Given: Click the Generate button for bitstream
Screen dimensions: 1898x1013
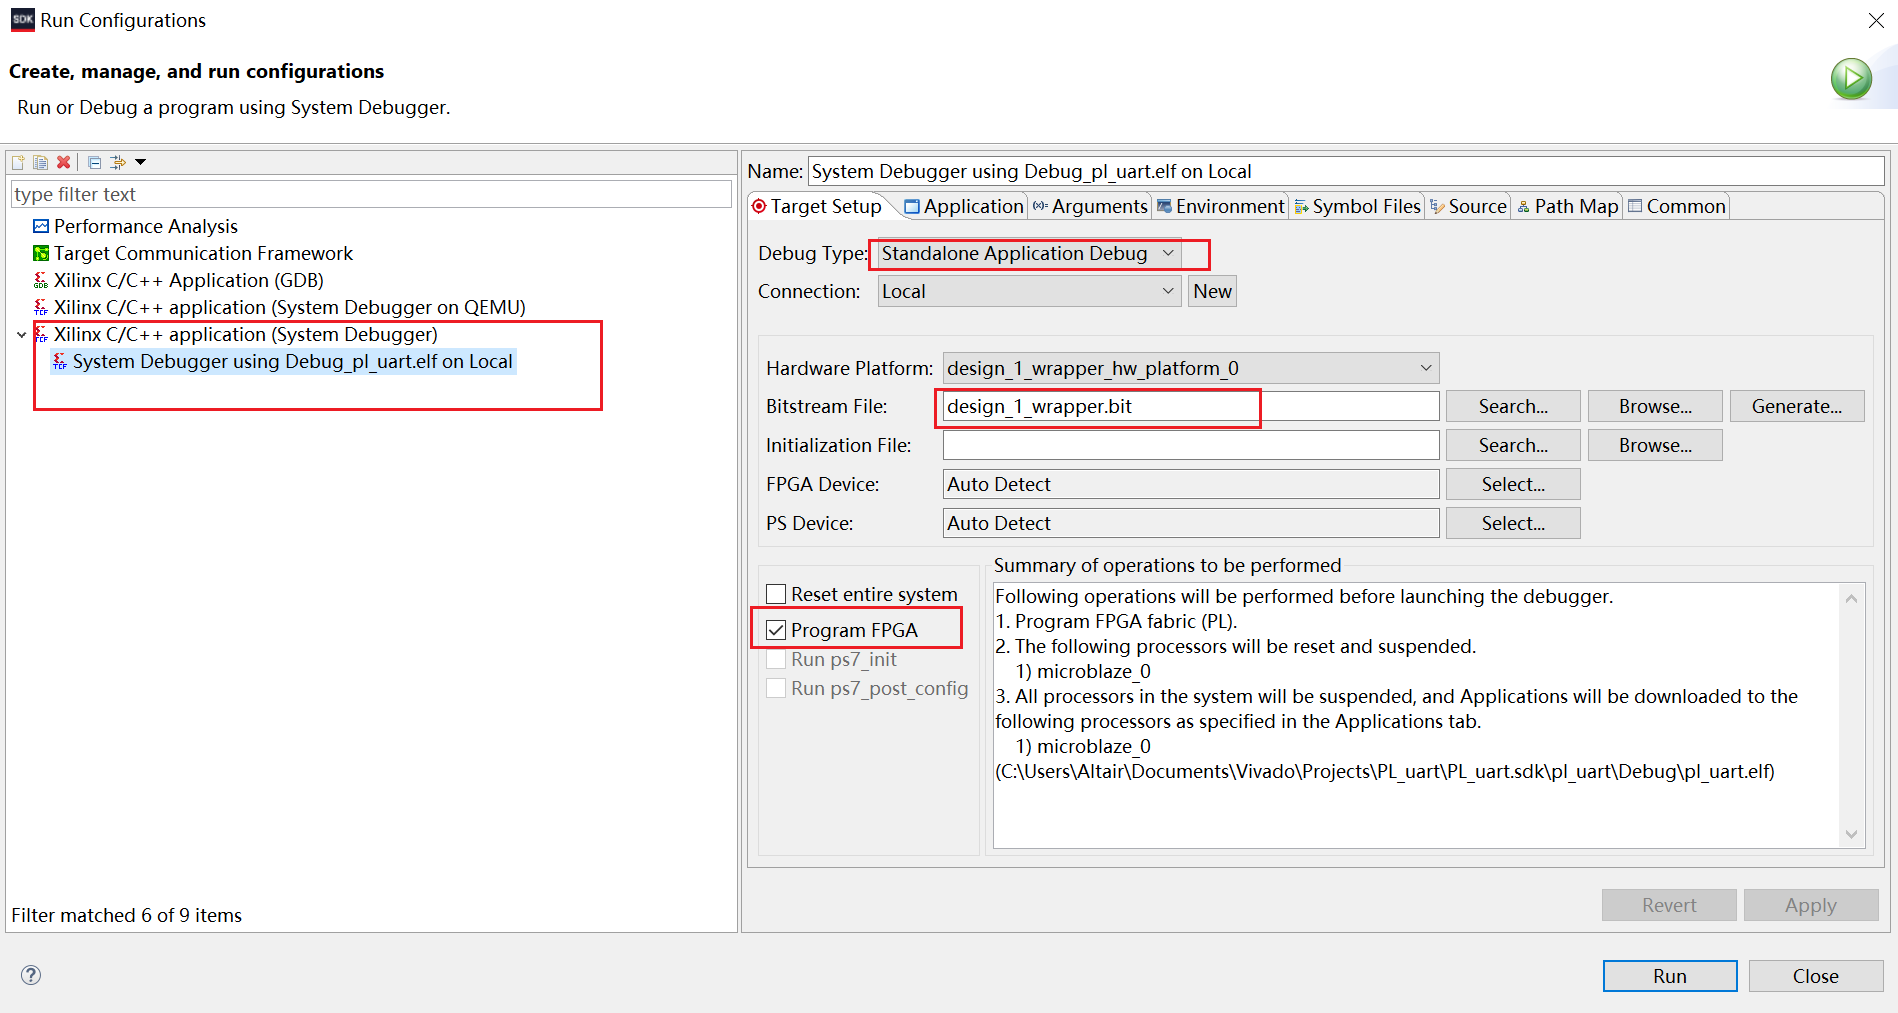Looking at the screenshot, I should pos(1797,406).
